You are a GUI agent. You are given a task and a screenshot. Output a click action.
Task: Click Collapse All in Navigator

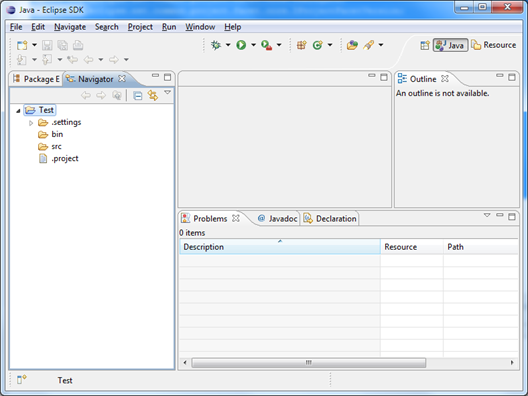[137, 96]
